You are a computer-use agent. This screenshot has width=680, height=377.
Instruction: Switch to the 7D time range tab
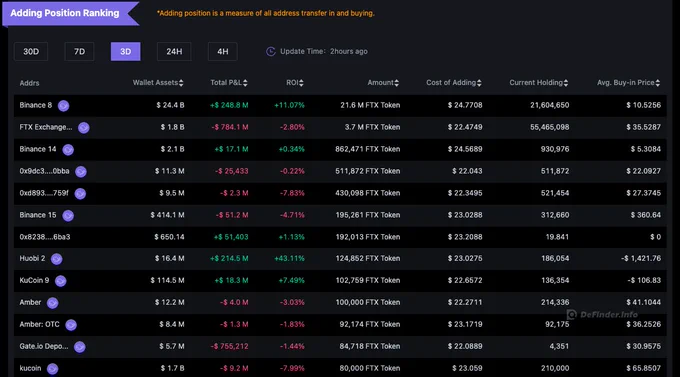(x=79, y=52)
